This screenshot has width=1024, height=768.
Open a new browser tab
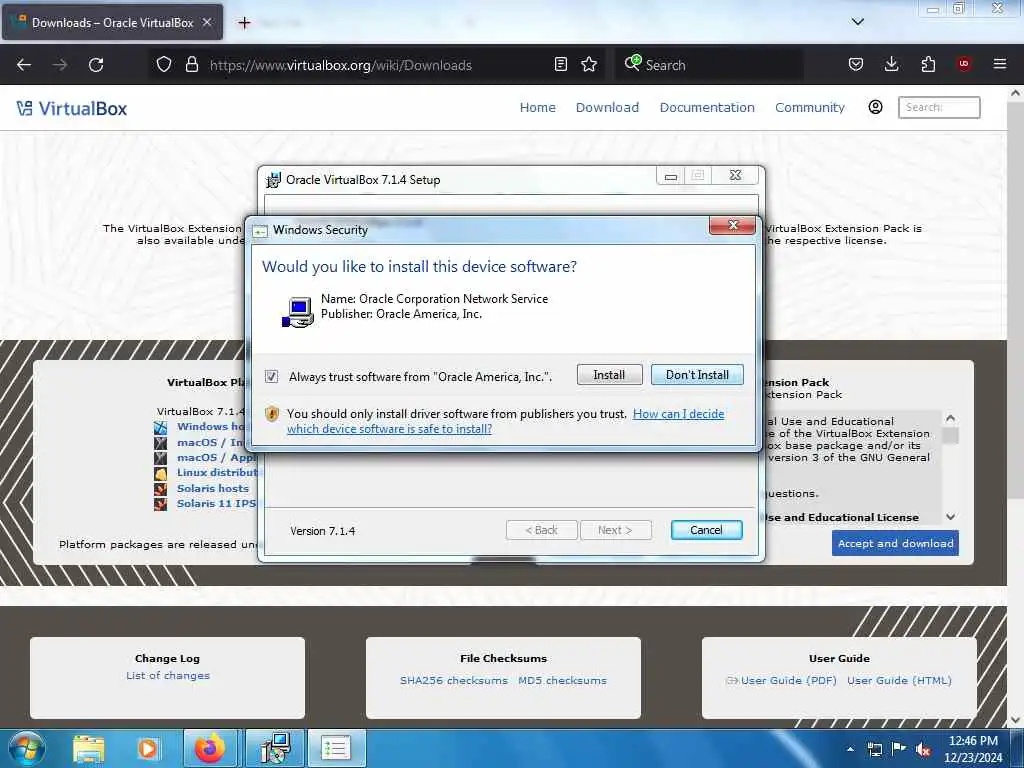tap(244, 23)
